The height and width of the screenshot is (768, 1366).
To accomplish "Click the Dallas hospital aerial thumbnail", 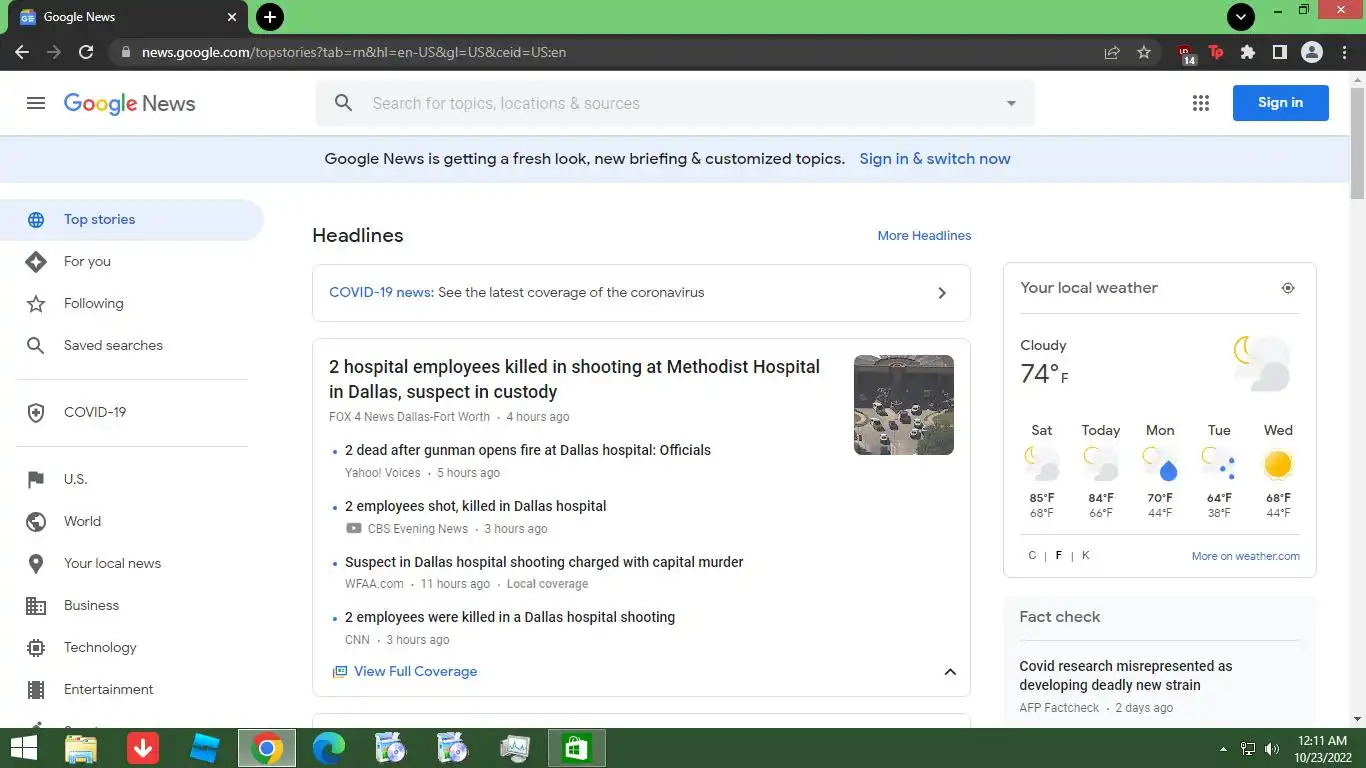I will pyautogui.click(x=904, y=405).
